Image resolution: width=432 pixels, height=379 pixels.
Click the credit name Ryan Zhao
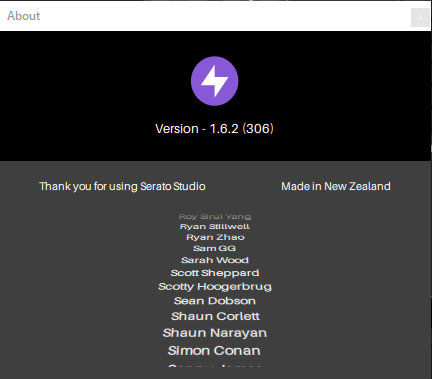pos(215,237)
